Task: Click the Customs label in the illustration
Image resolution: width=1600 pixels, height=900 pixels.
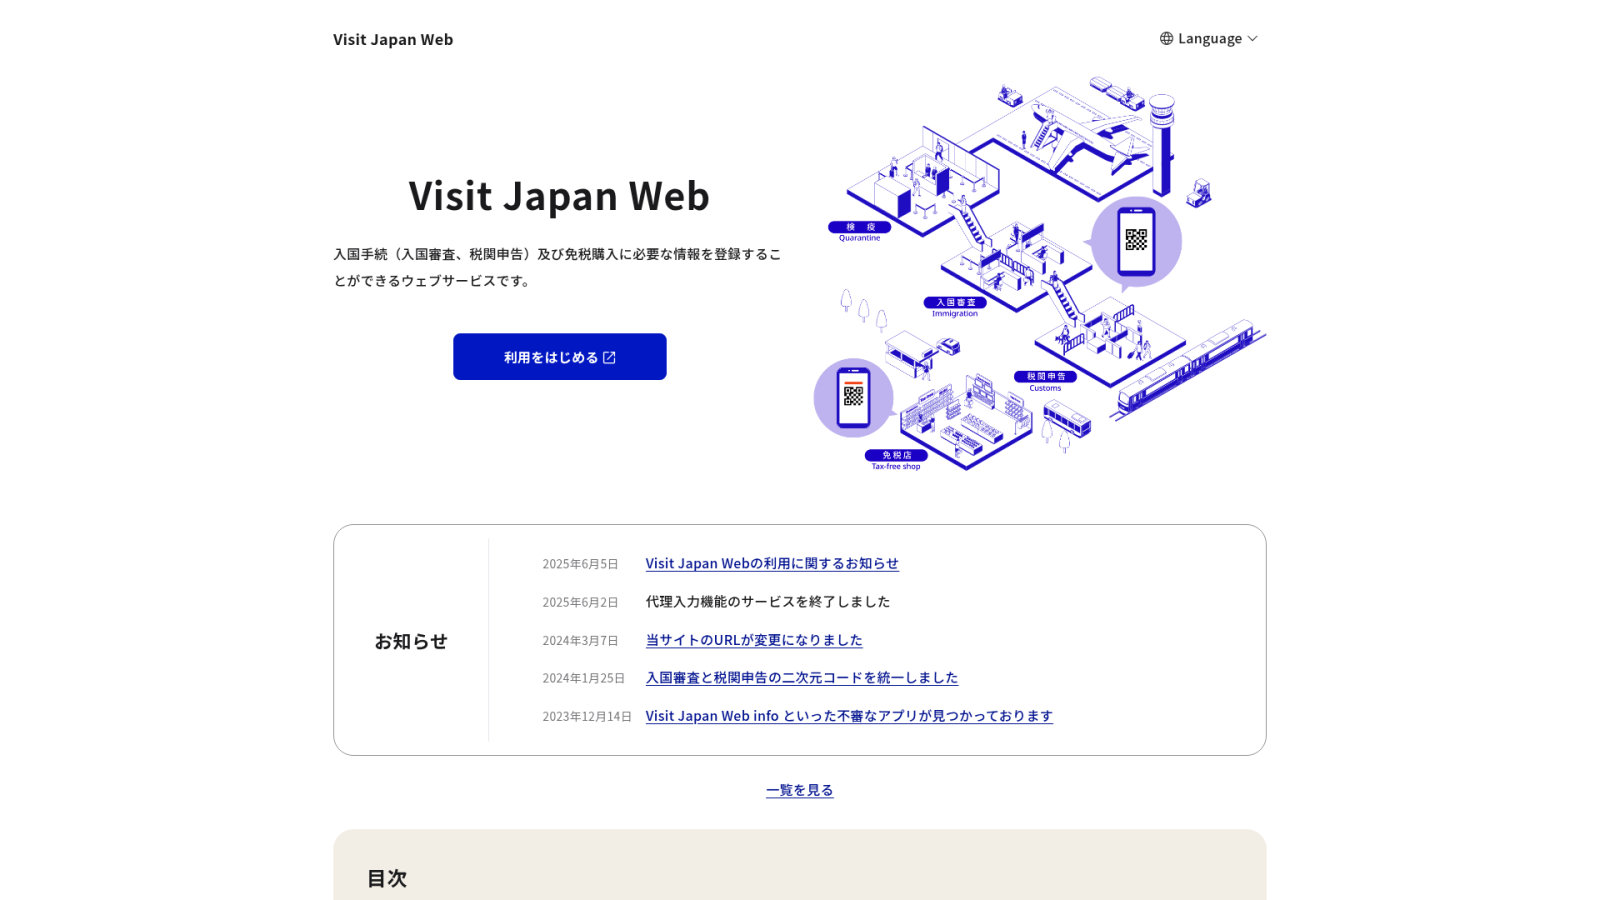Action: (1046, 382)
